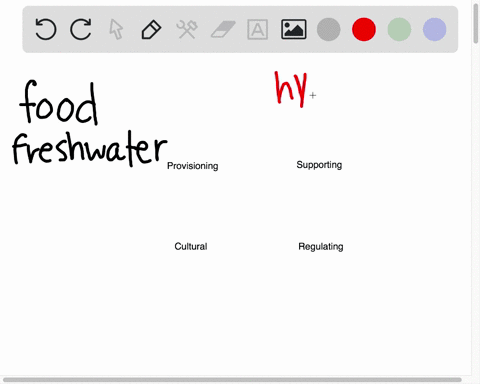This screenshot has height=384, width=480.
Task: Select the pointer selection tool
Action: pos(116,29)
